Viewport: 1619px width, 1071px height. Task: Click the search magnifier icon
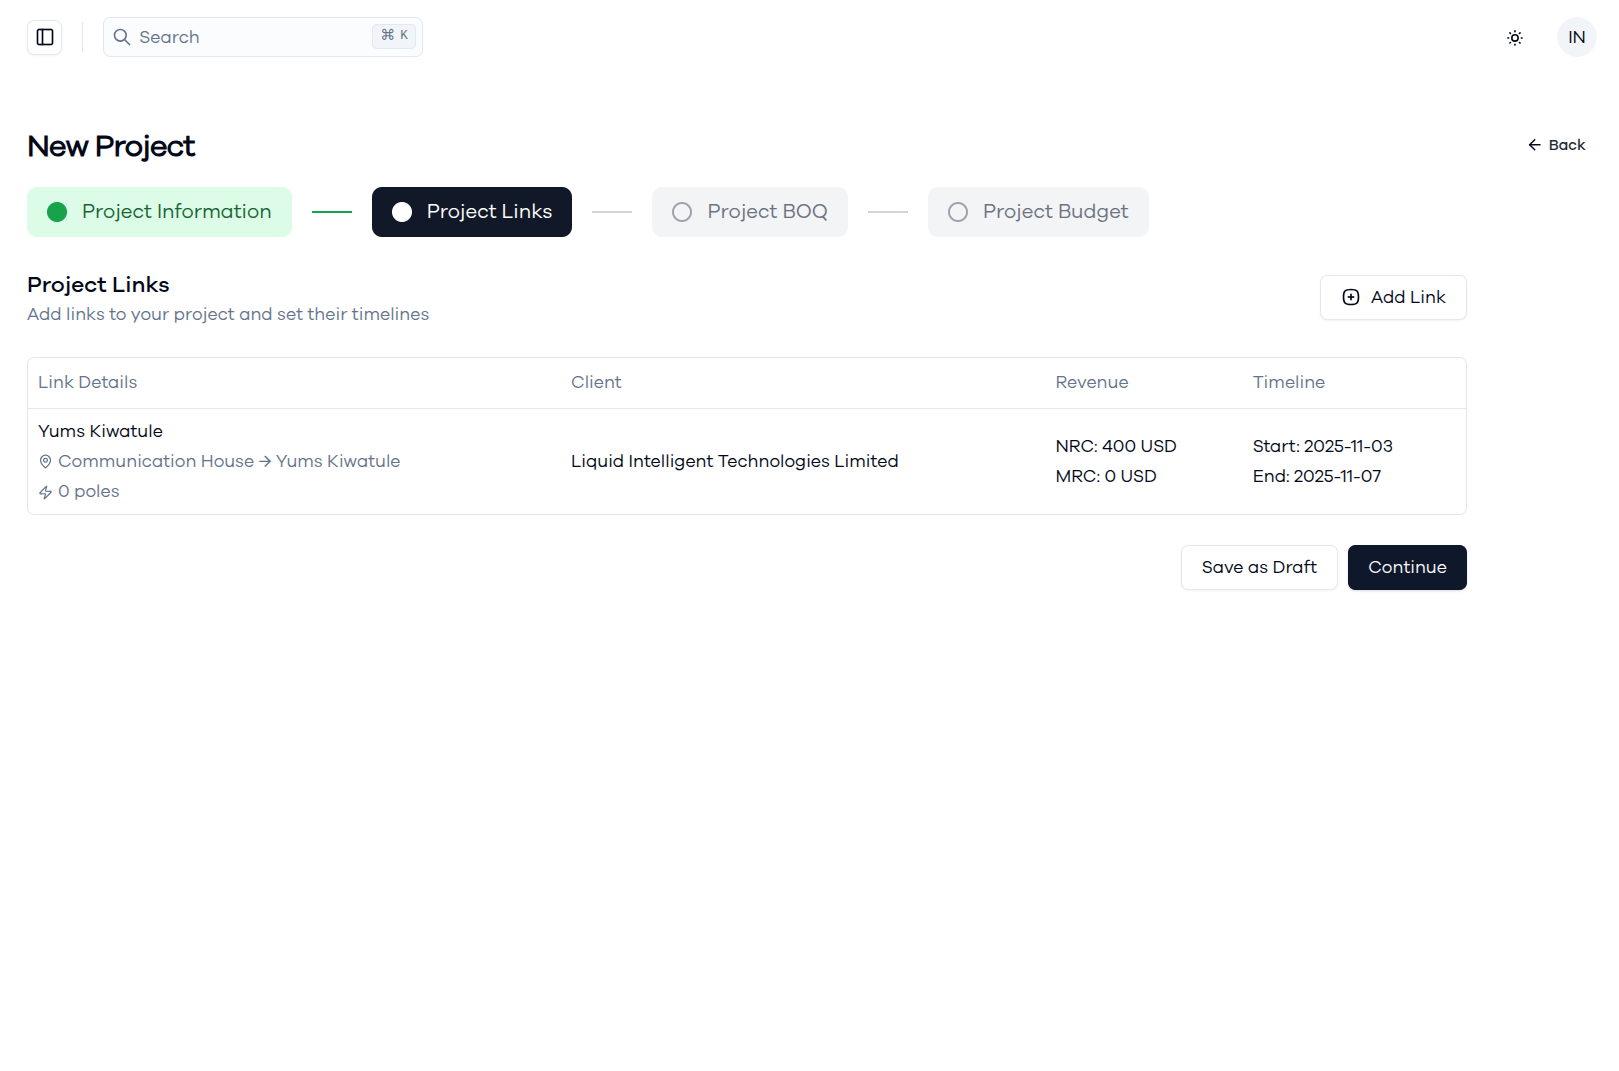tap(122, 37)
